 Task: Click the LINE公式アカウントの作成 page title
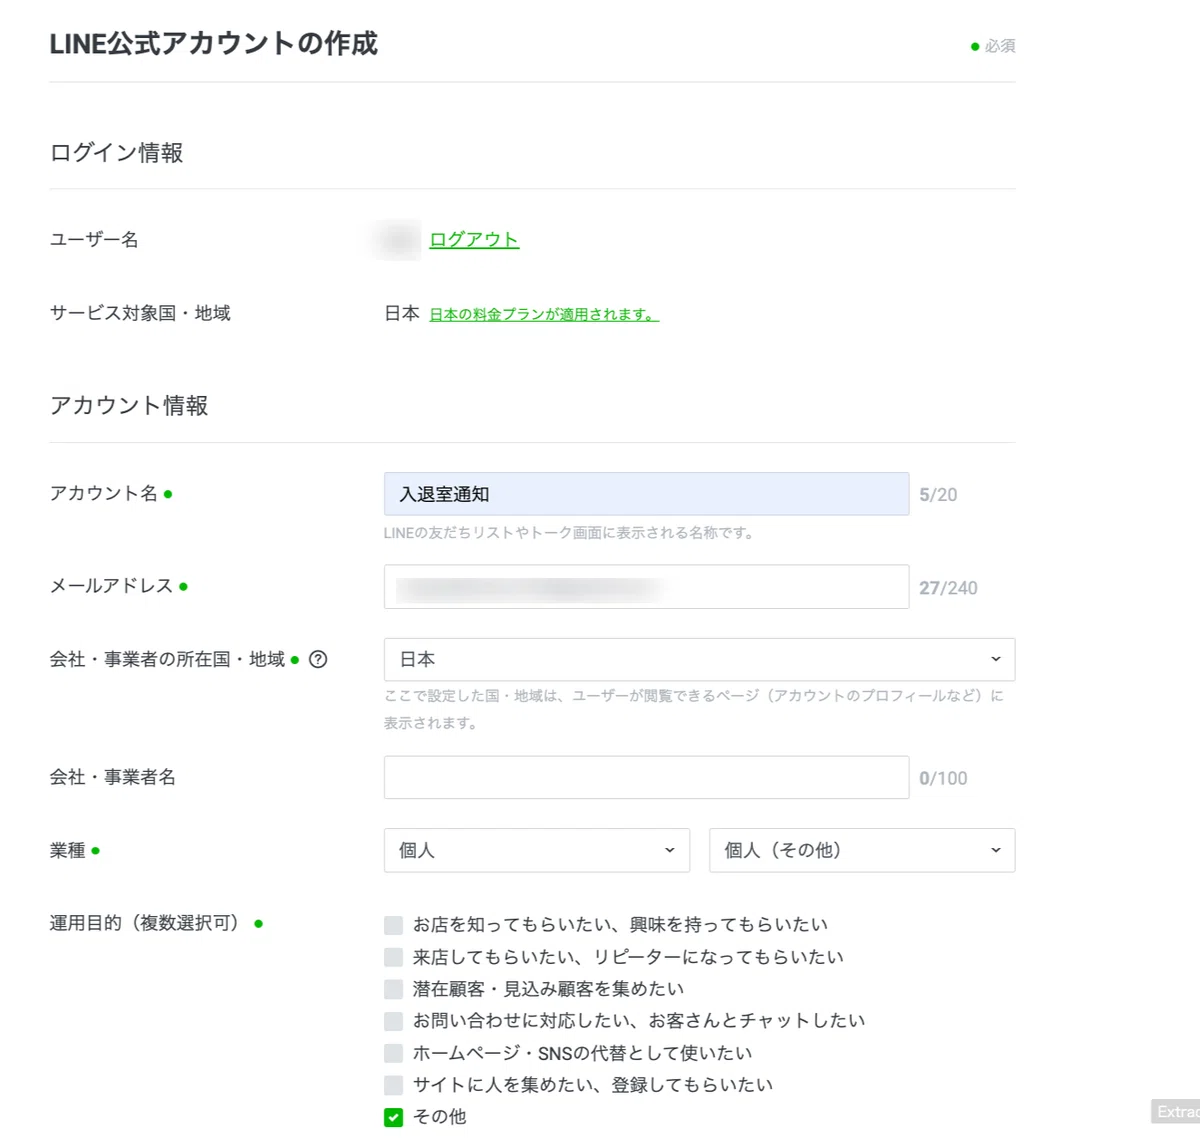pyautogui.click(x=214, y=44)
